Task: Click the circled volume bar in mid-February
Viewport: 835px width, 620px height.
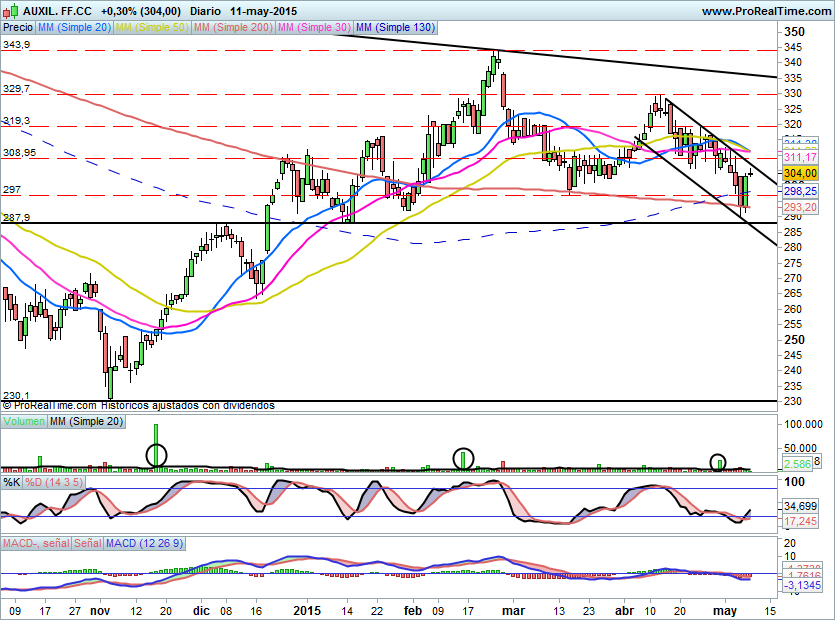Action: click(x=464, y=458)
